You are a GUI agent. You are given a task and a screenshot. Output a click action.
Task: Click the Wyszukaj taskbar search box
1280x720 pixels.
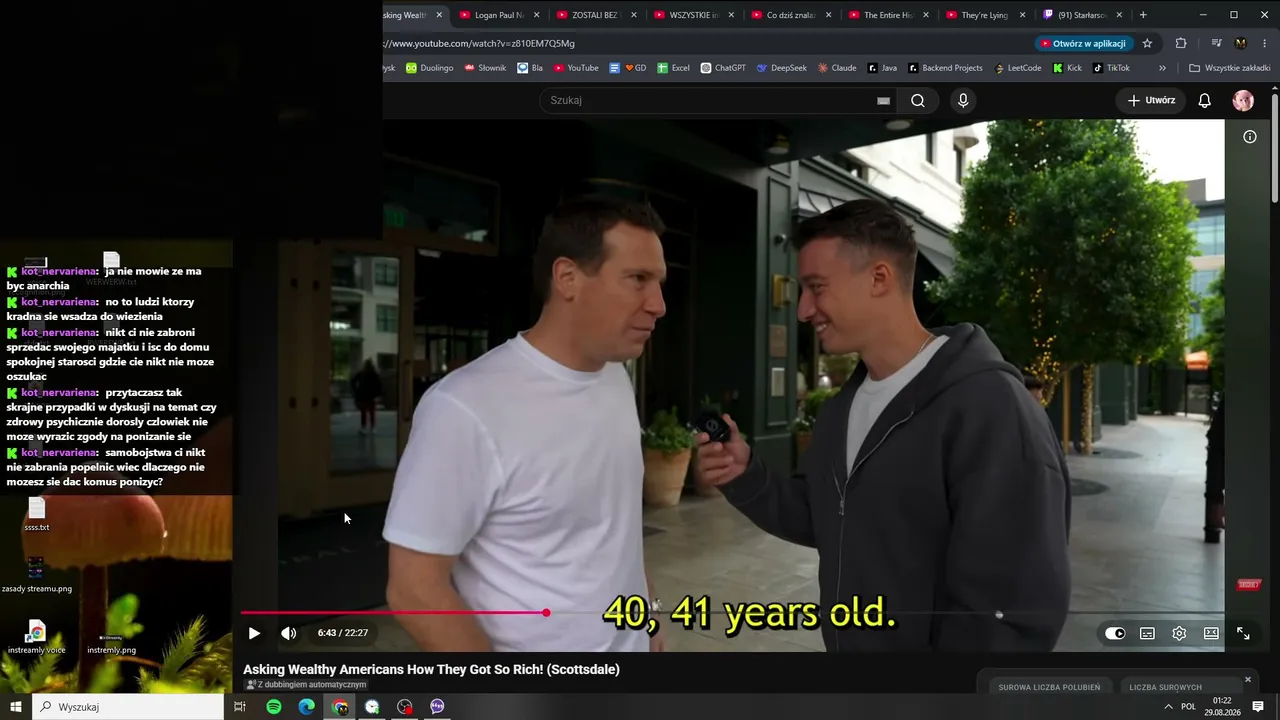(128, 707)
